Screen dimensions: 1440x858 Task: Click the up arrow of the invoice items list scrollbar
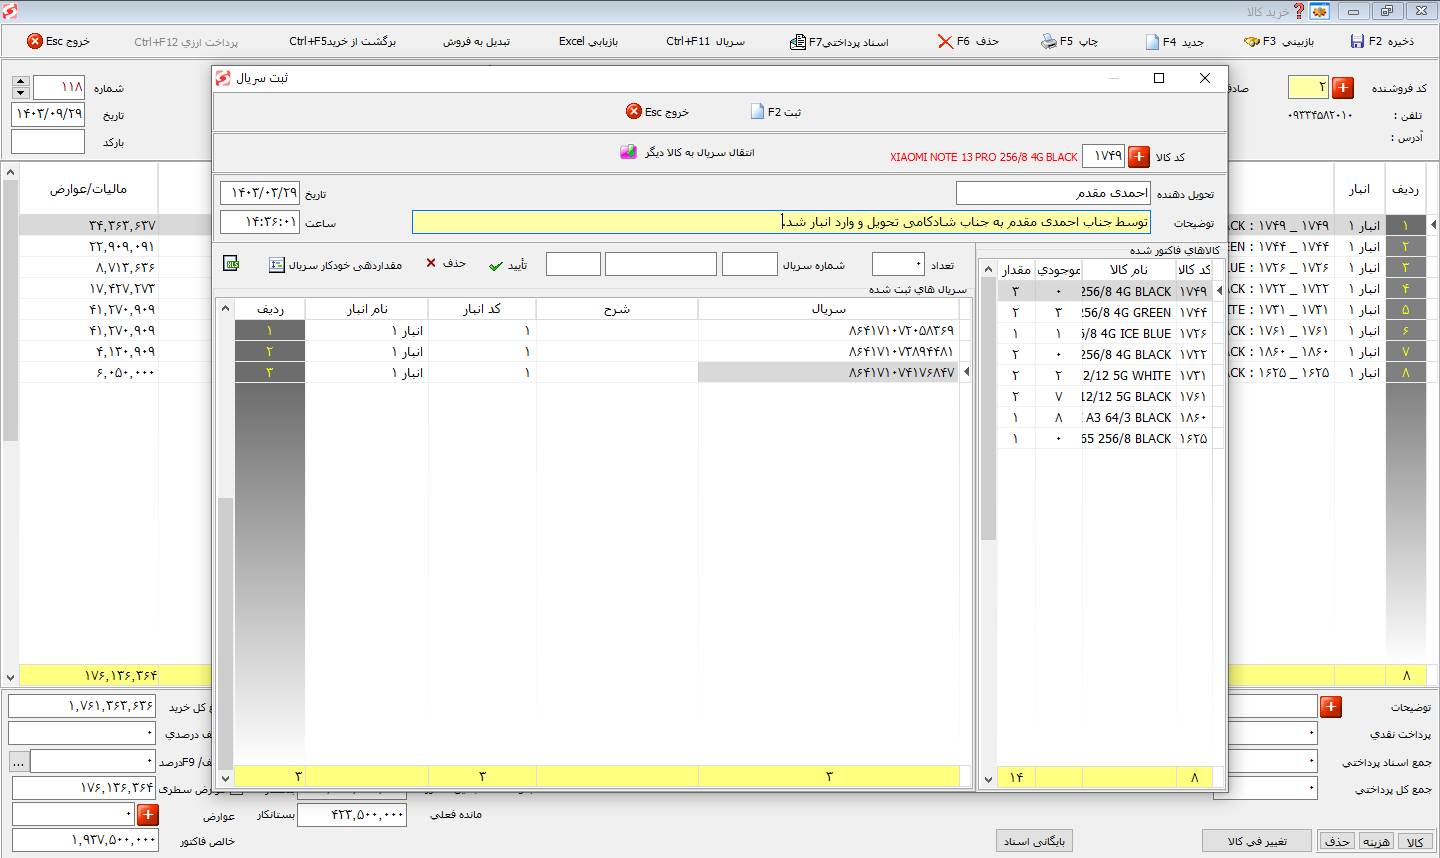click(x=988, y=270)
